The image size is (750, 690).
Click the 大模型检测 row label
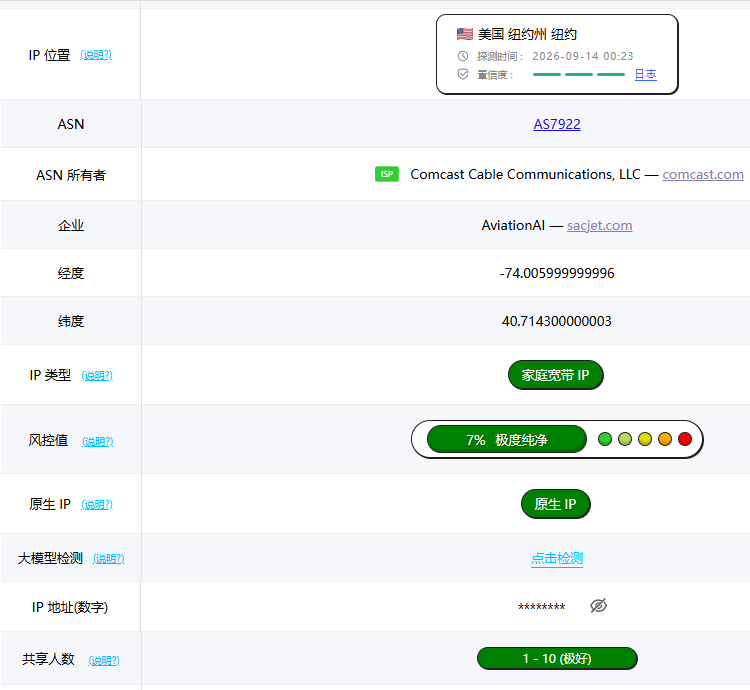(50, 558)
